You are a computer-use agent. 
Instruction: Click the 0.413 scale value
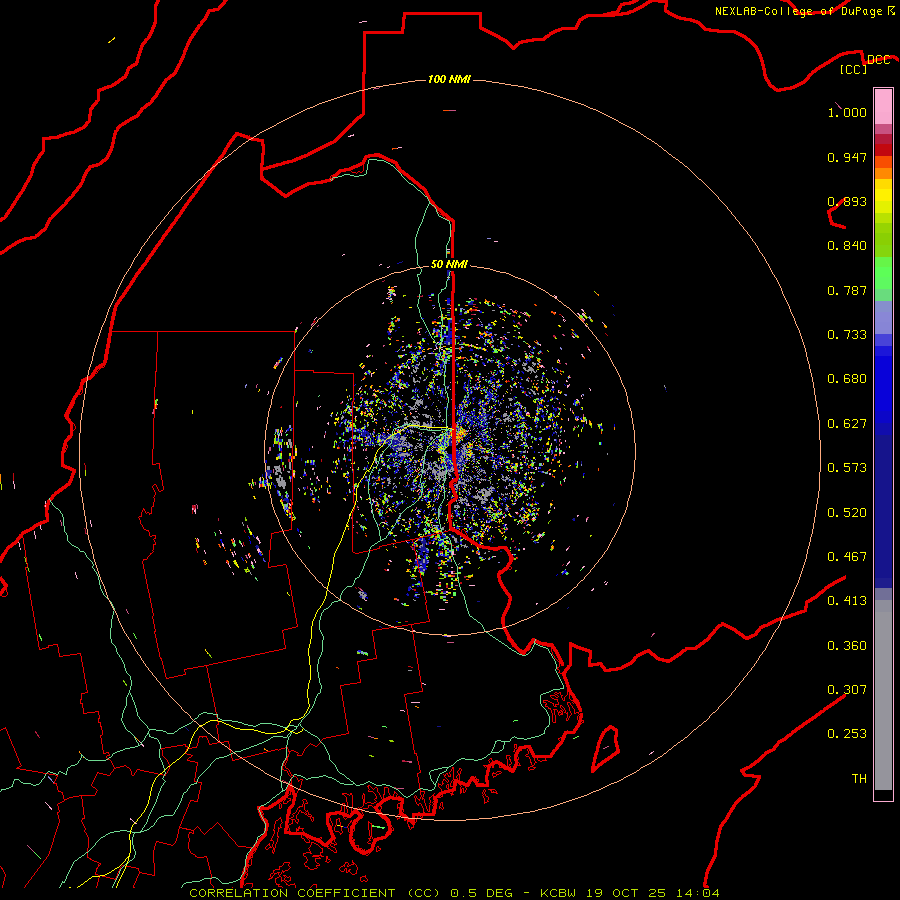[847, 601]
